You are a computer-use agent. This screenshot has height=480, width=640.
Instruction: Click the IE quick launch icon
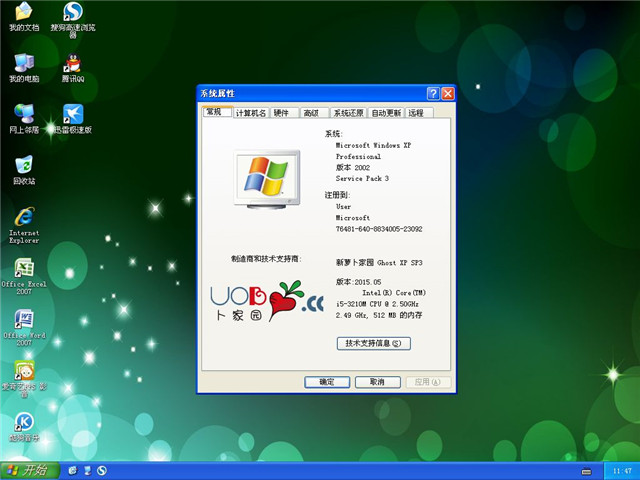pyautogui.click(x=73, y=471)
